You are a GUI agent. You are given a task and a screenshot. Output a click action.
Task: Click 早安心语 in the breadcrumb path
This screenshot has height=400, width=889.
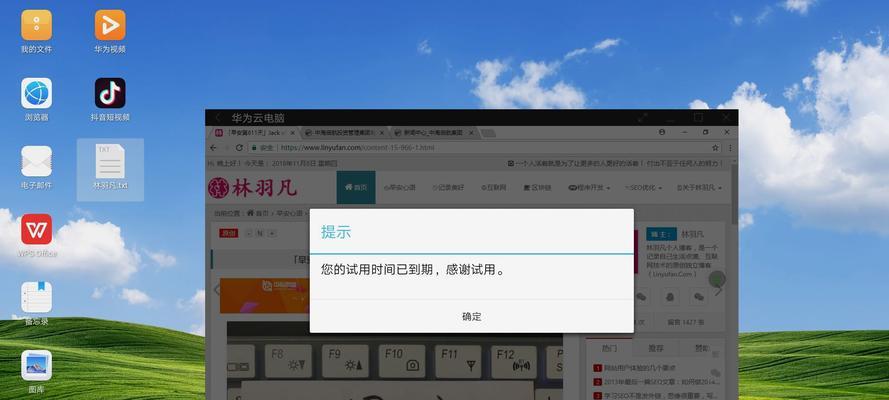[291, 214]
